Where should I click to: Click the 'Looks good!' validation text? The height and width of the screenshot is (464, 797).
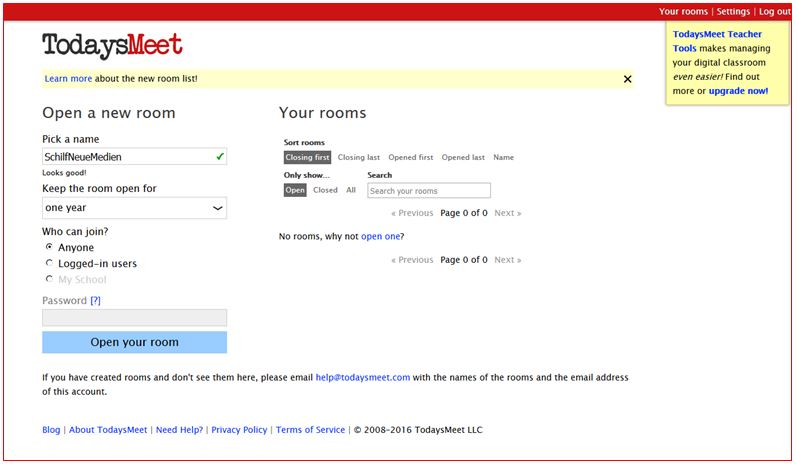[64, 173]
